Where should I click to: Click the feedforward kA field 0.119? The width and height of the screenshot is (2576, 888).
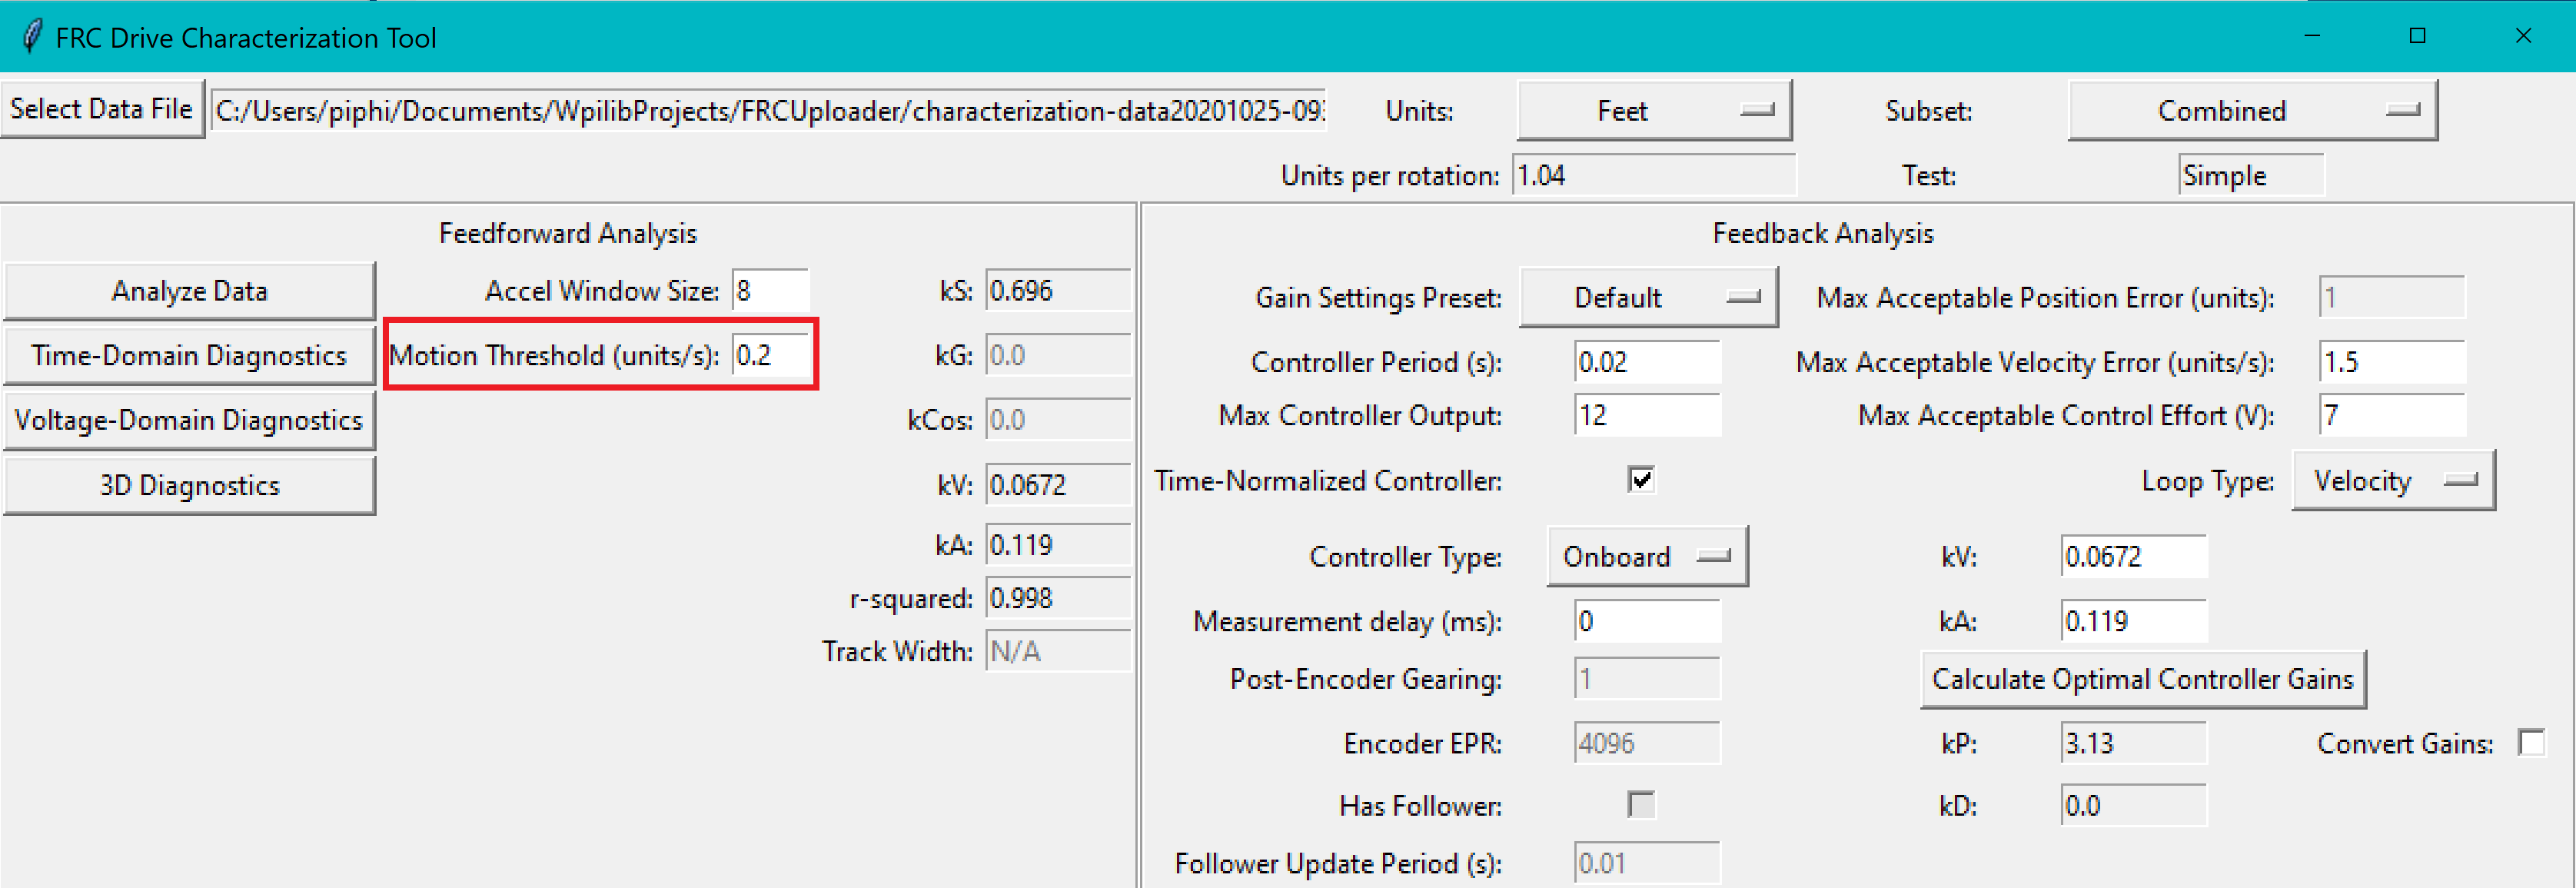point(1058,545)
